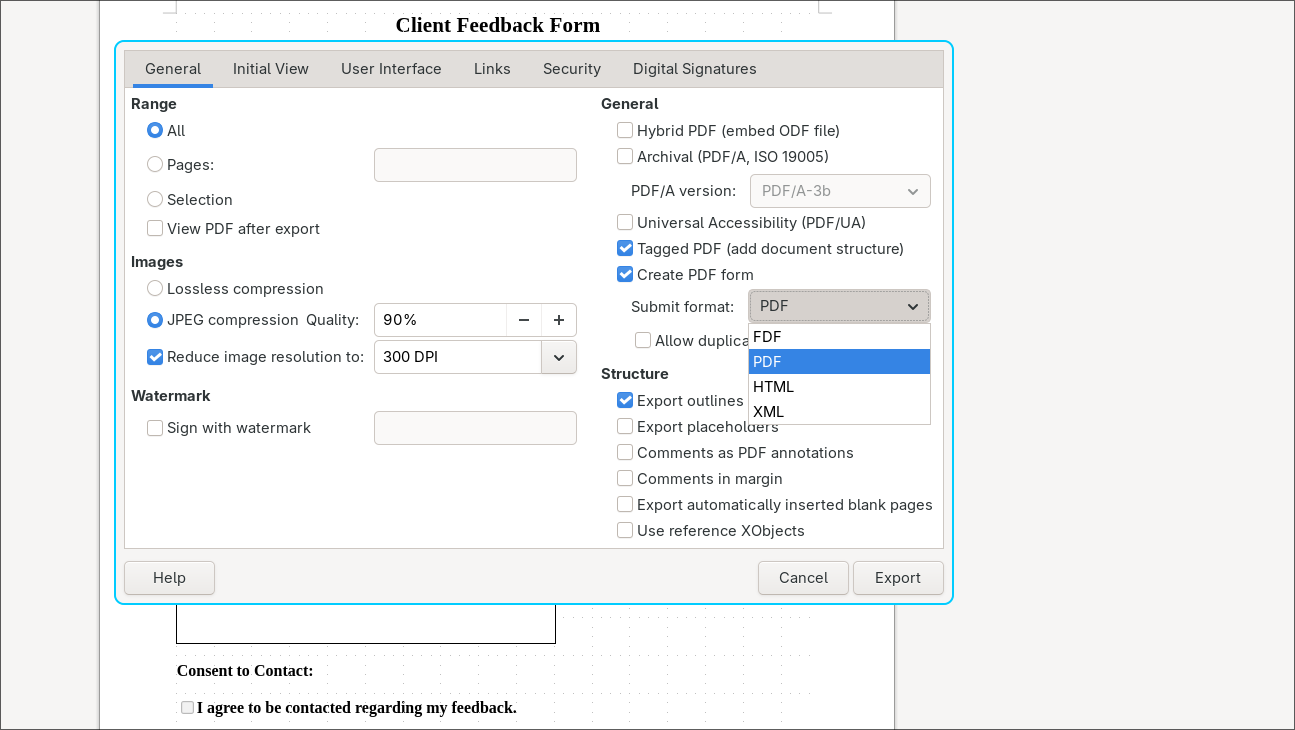Image resolution: width=1295 pixels, height=730 pixels.
Task: Check Universal Accessibility PDF/UA
Action: (x=625, y=222)
